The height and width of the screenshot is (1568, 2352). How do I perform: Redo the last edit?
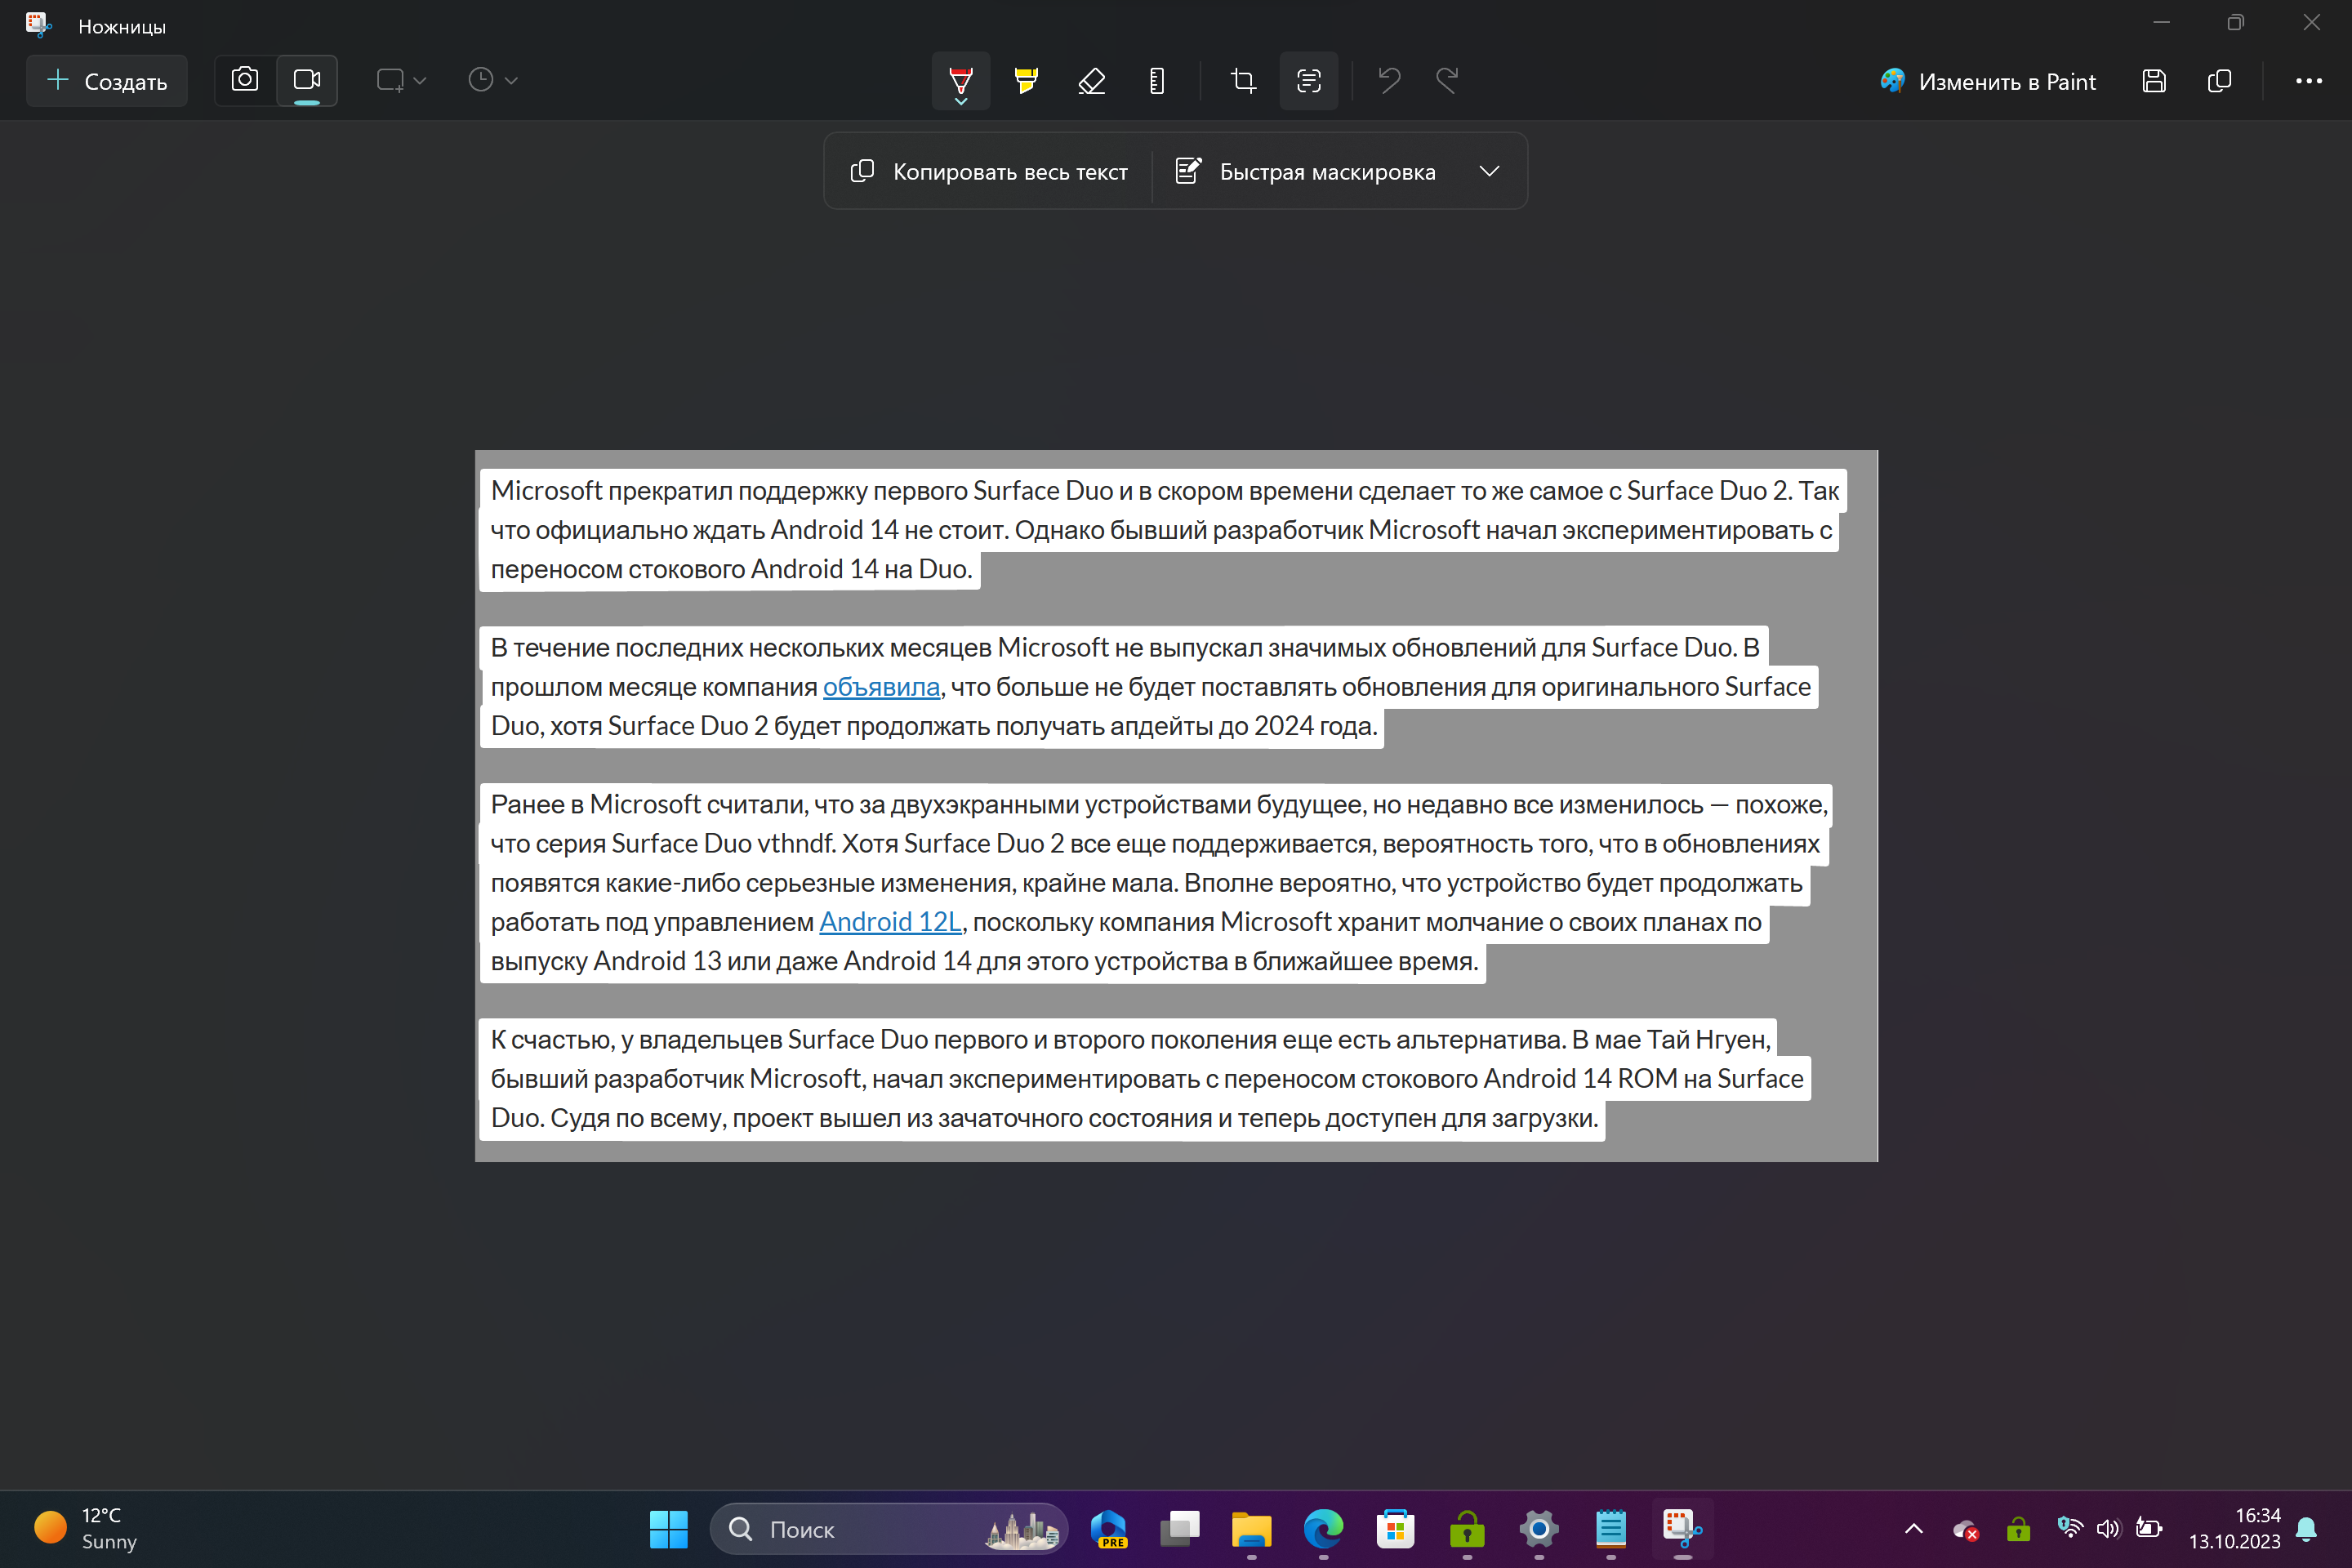tap(1447, 80)
